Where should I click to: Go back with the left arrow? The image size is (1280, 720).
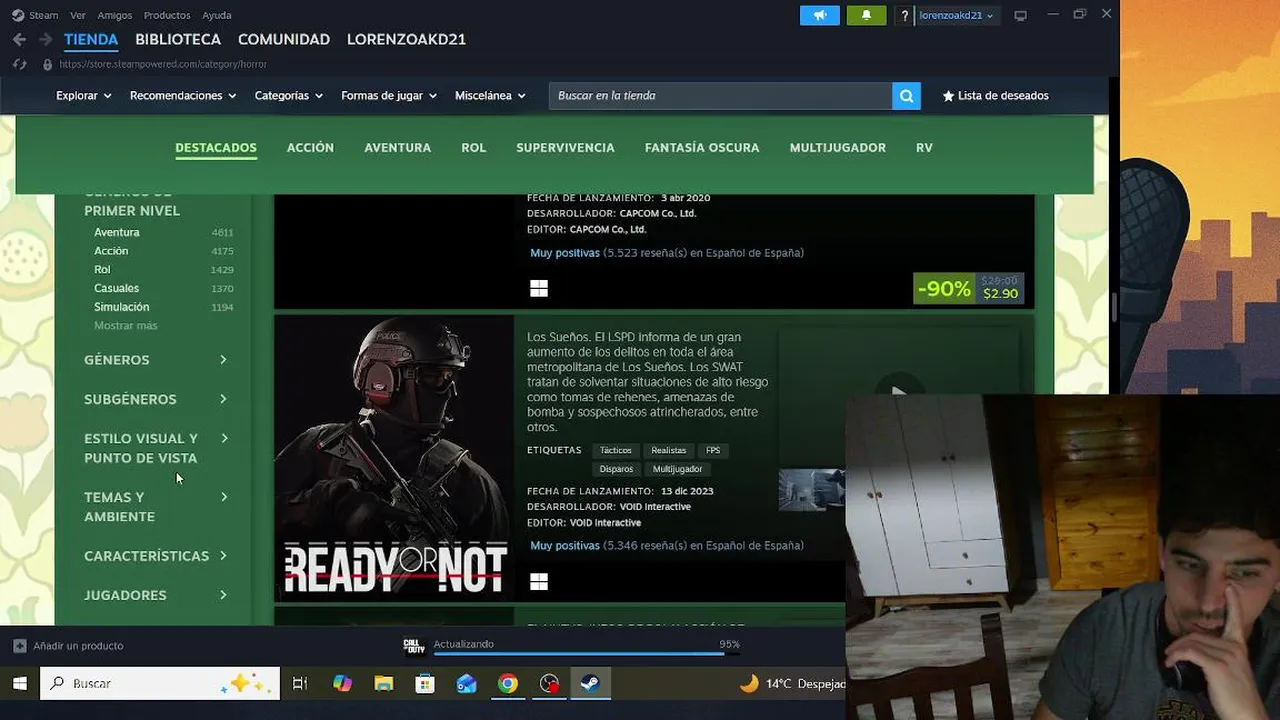pos(19,39)
